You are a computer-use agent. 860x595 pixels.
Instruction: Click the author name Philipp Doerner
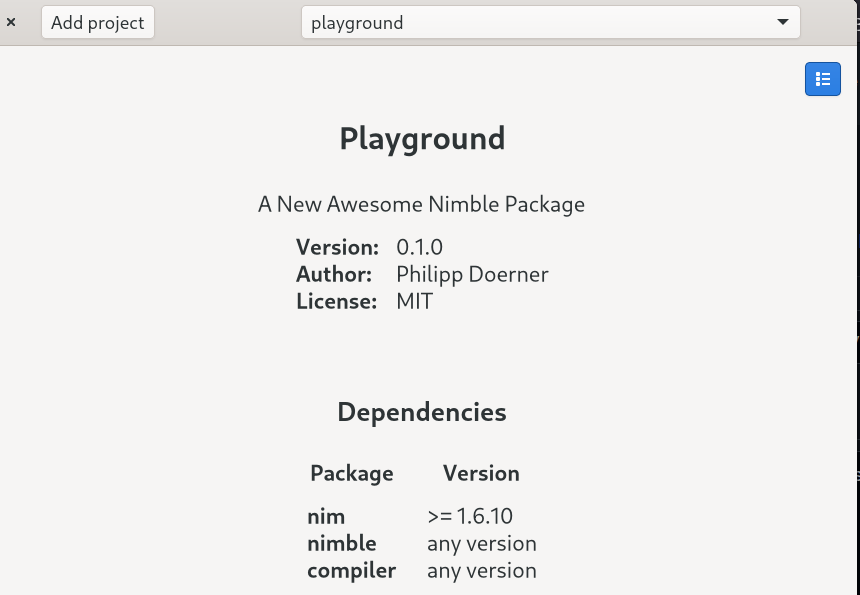[472, 275]
